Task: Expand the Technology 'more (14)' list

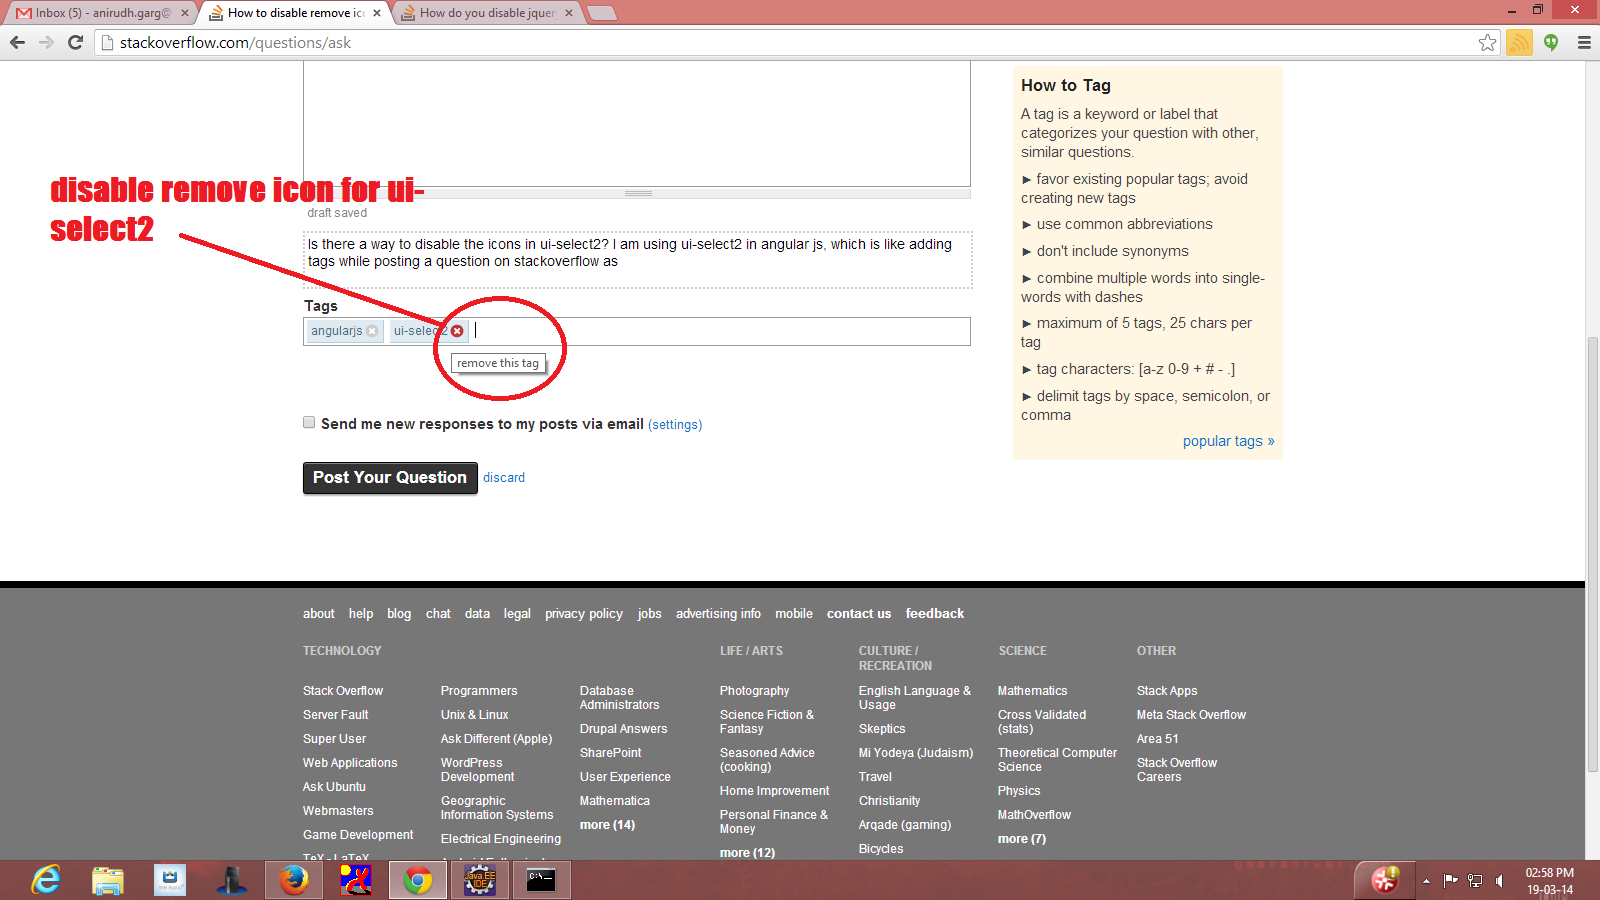Action: (x=607, y=825)
